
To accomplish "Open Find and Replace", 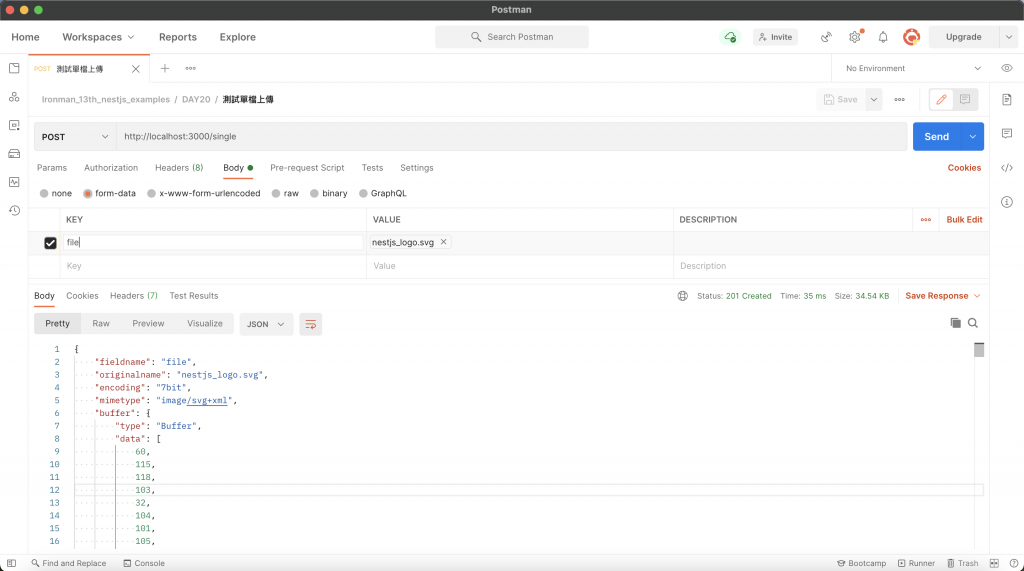I will pos(69,563).
